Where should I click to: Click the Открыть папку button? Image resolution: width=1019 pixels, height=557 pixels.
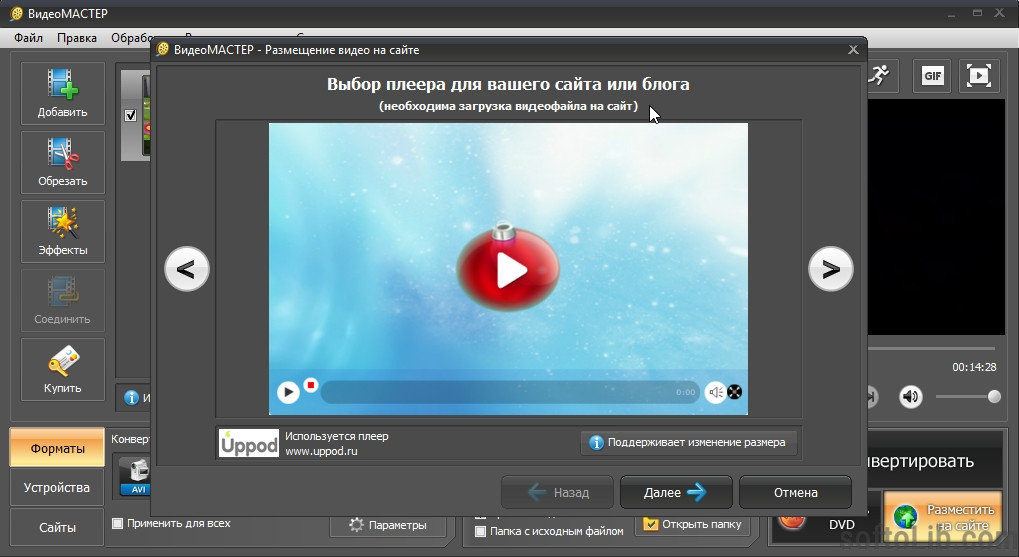(693, 524)
